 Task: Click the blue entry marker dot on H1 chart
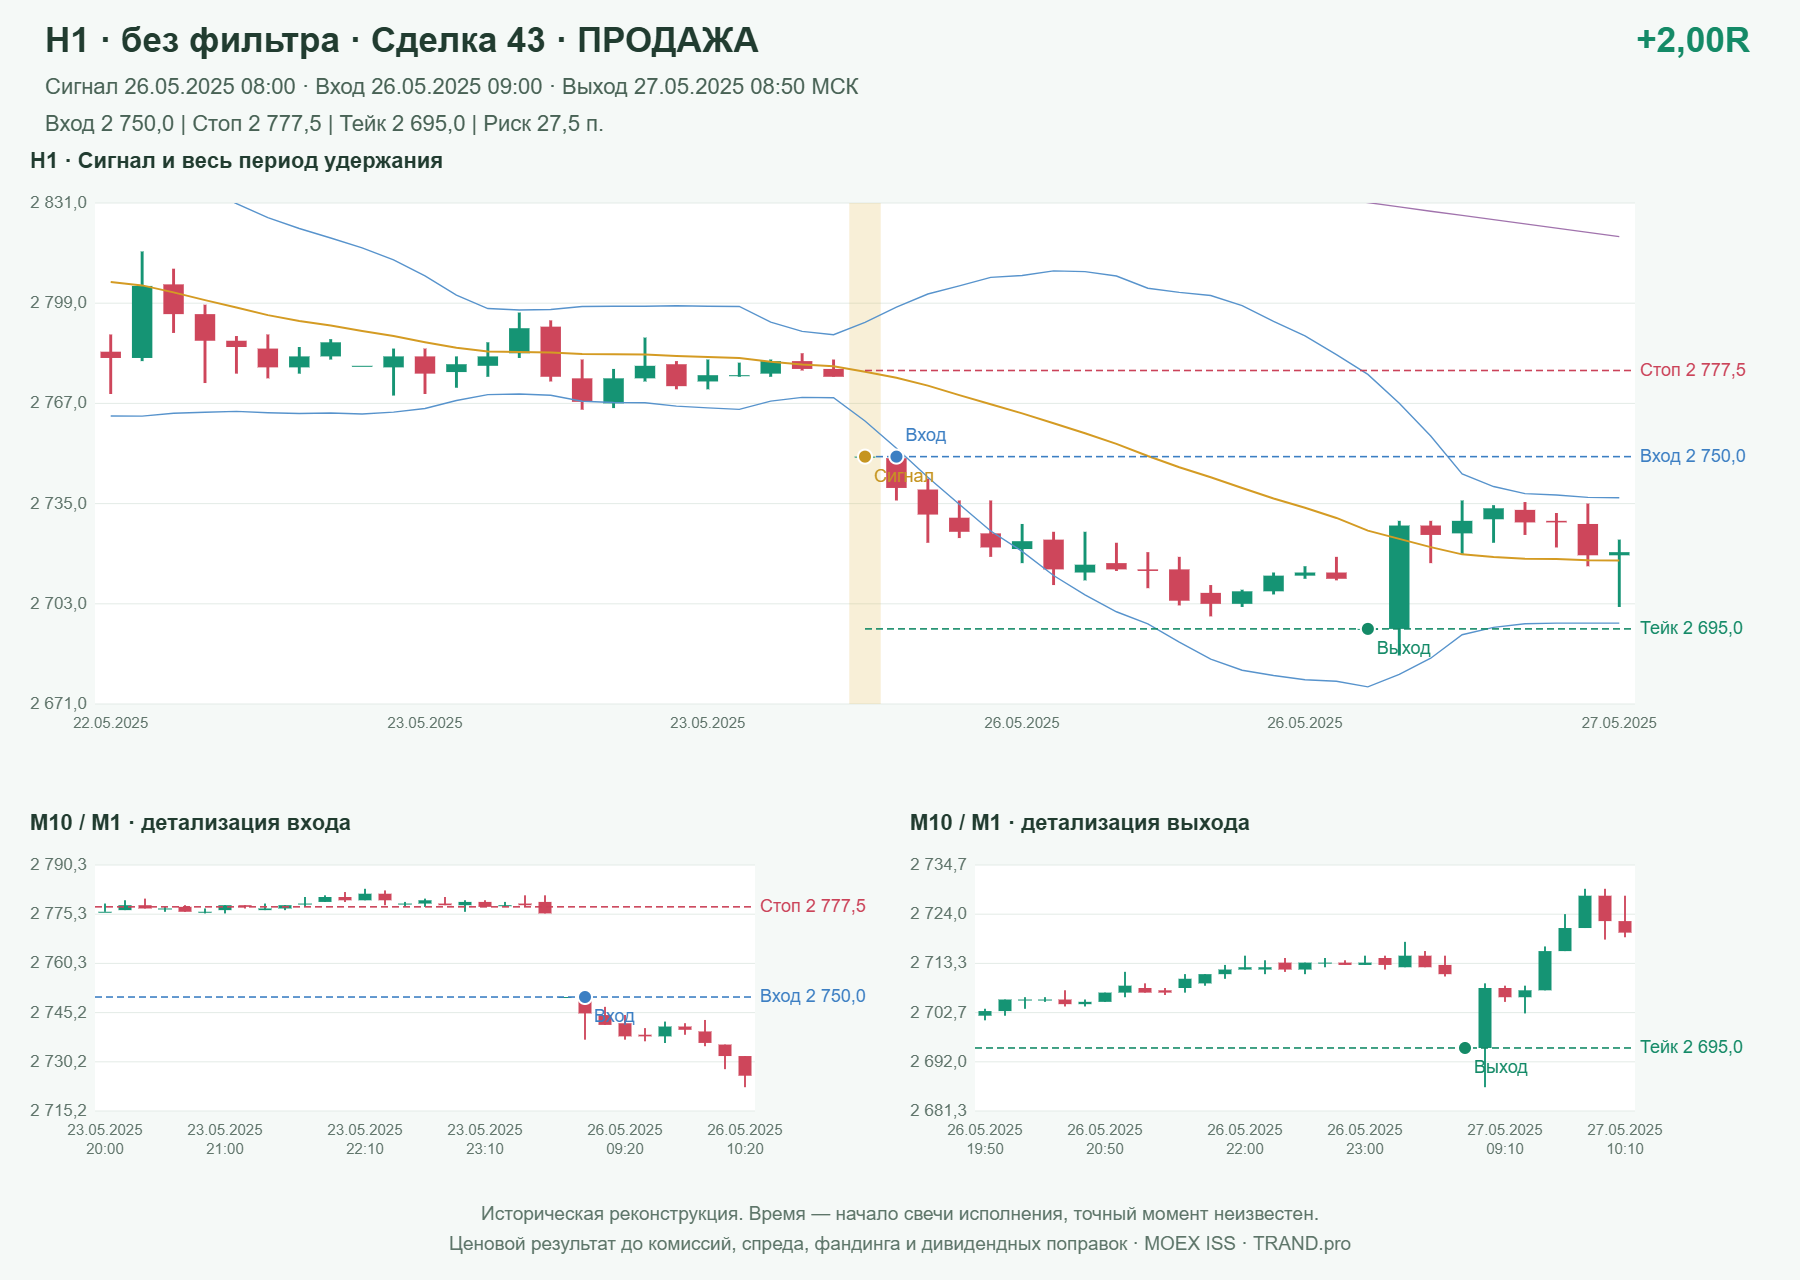click(896, 457)
